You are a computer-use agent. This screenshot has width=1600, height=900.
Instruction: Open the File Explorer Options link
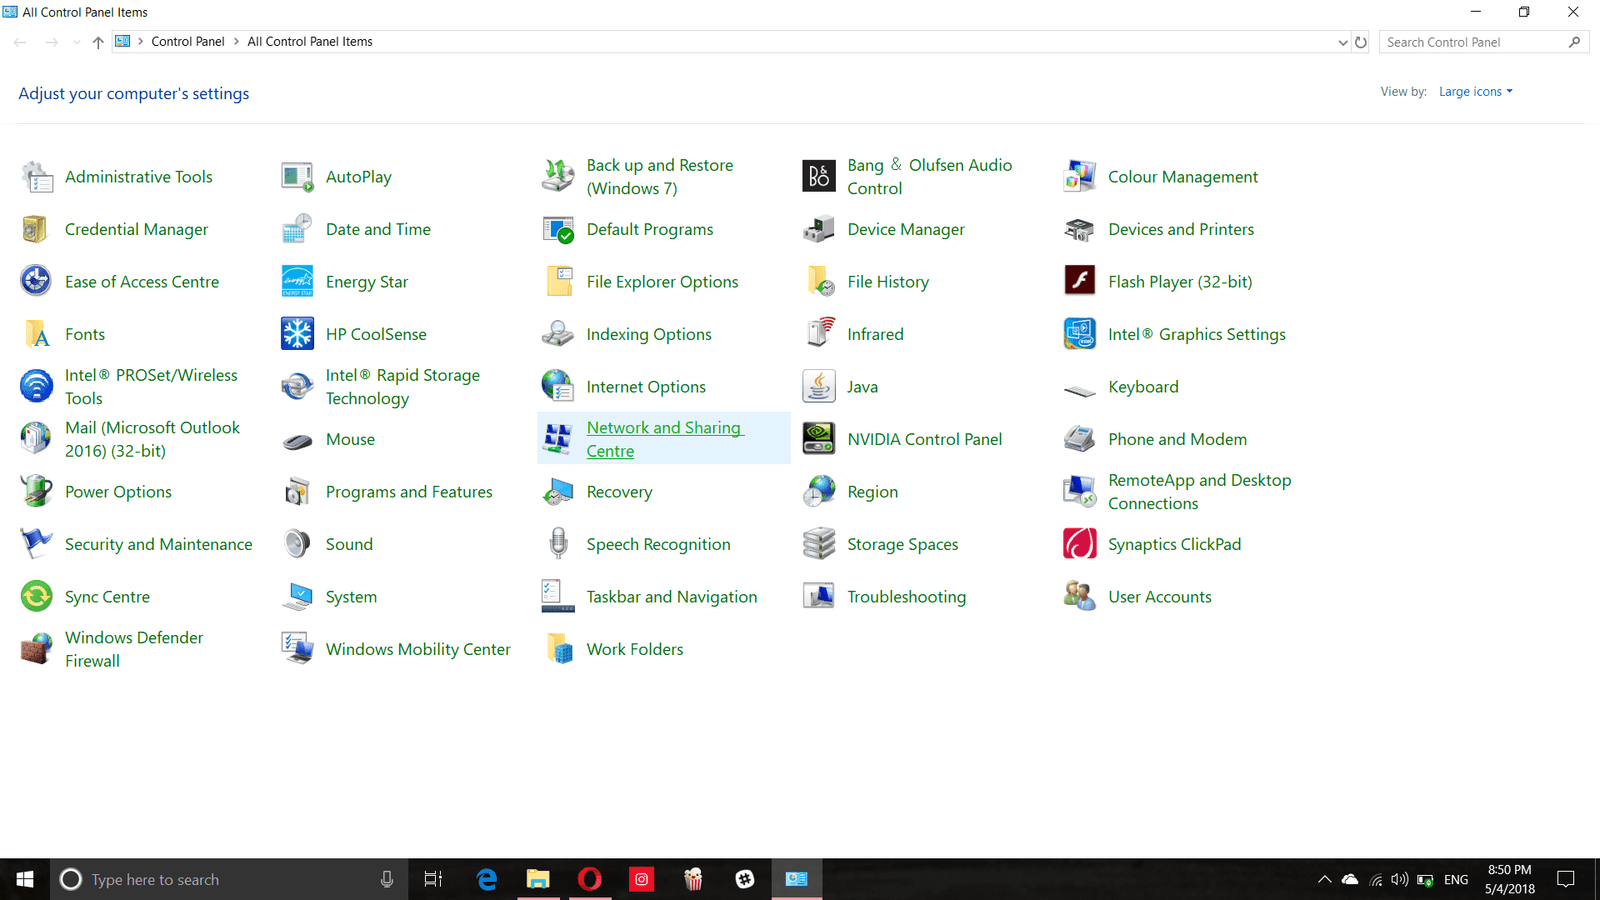click(x=662, y=282)
